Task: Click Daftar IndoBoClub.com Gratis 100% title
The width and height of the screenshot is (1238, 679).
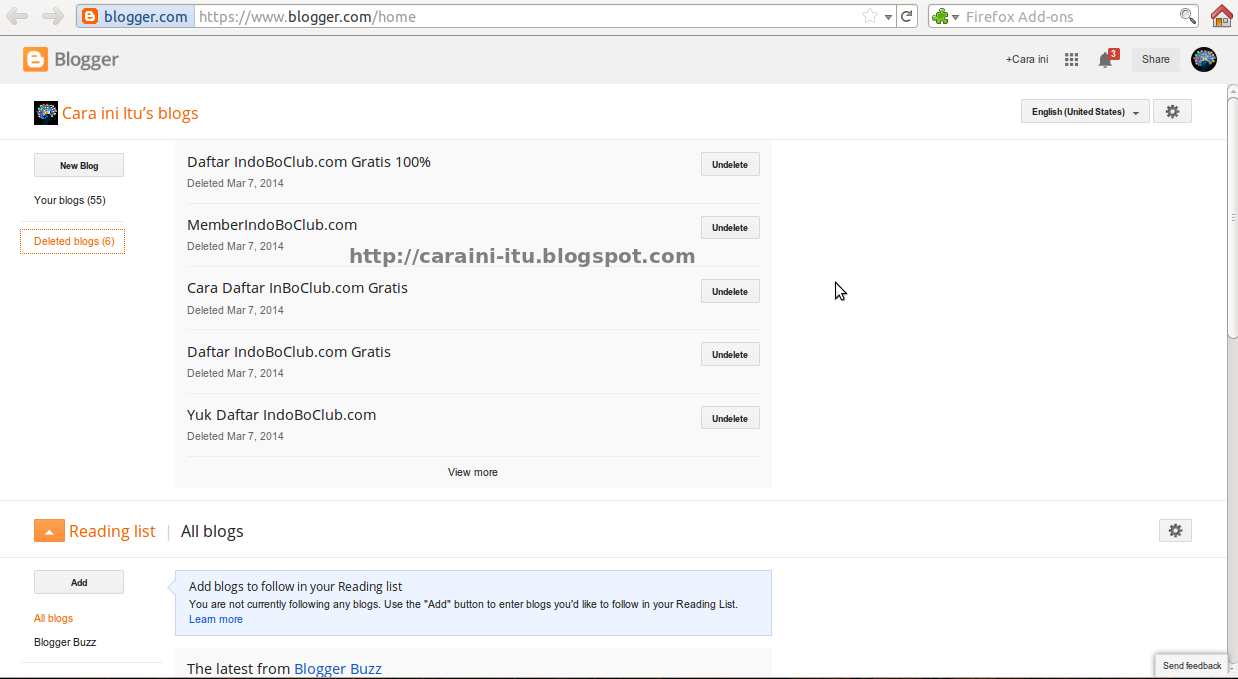Action: [309, 162]
